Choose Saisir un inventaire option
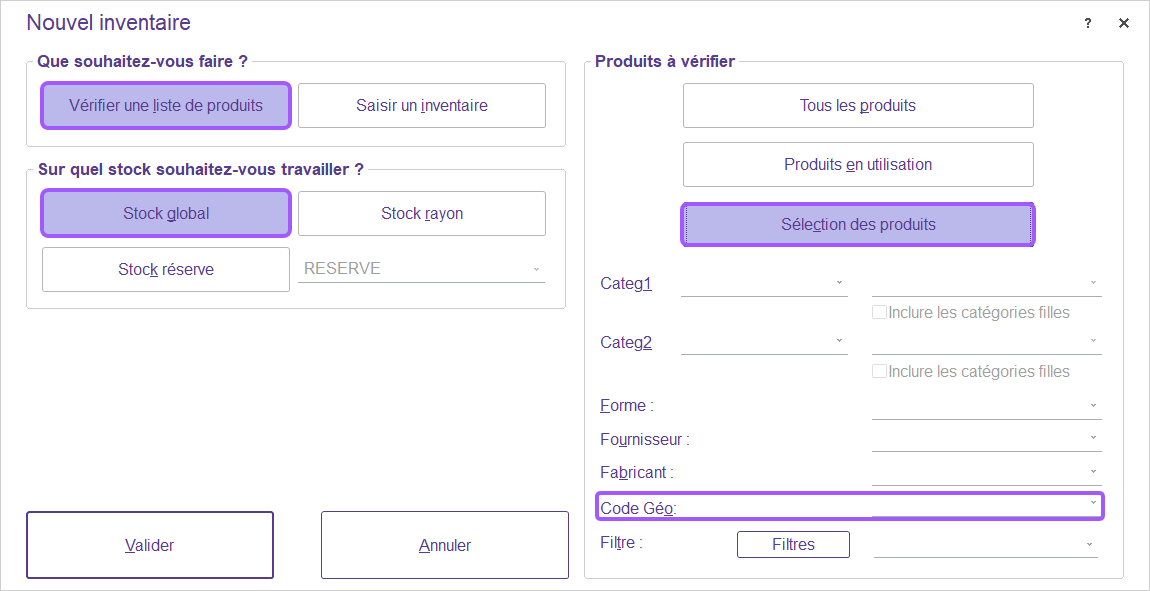The height and width of the screenshot is (591, 1150). (422, 106)
